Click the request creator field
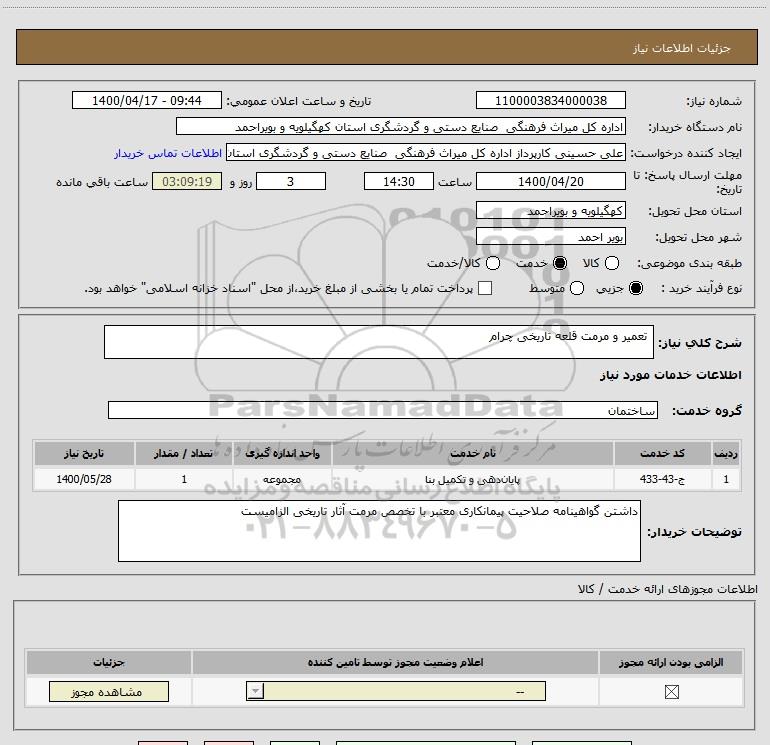Screen dimensions: 770x745 pyautogui.click(x=426, y=153)
